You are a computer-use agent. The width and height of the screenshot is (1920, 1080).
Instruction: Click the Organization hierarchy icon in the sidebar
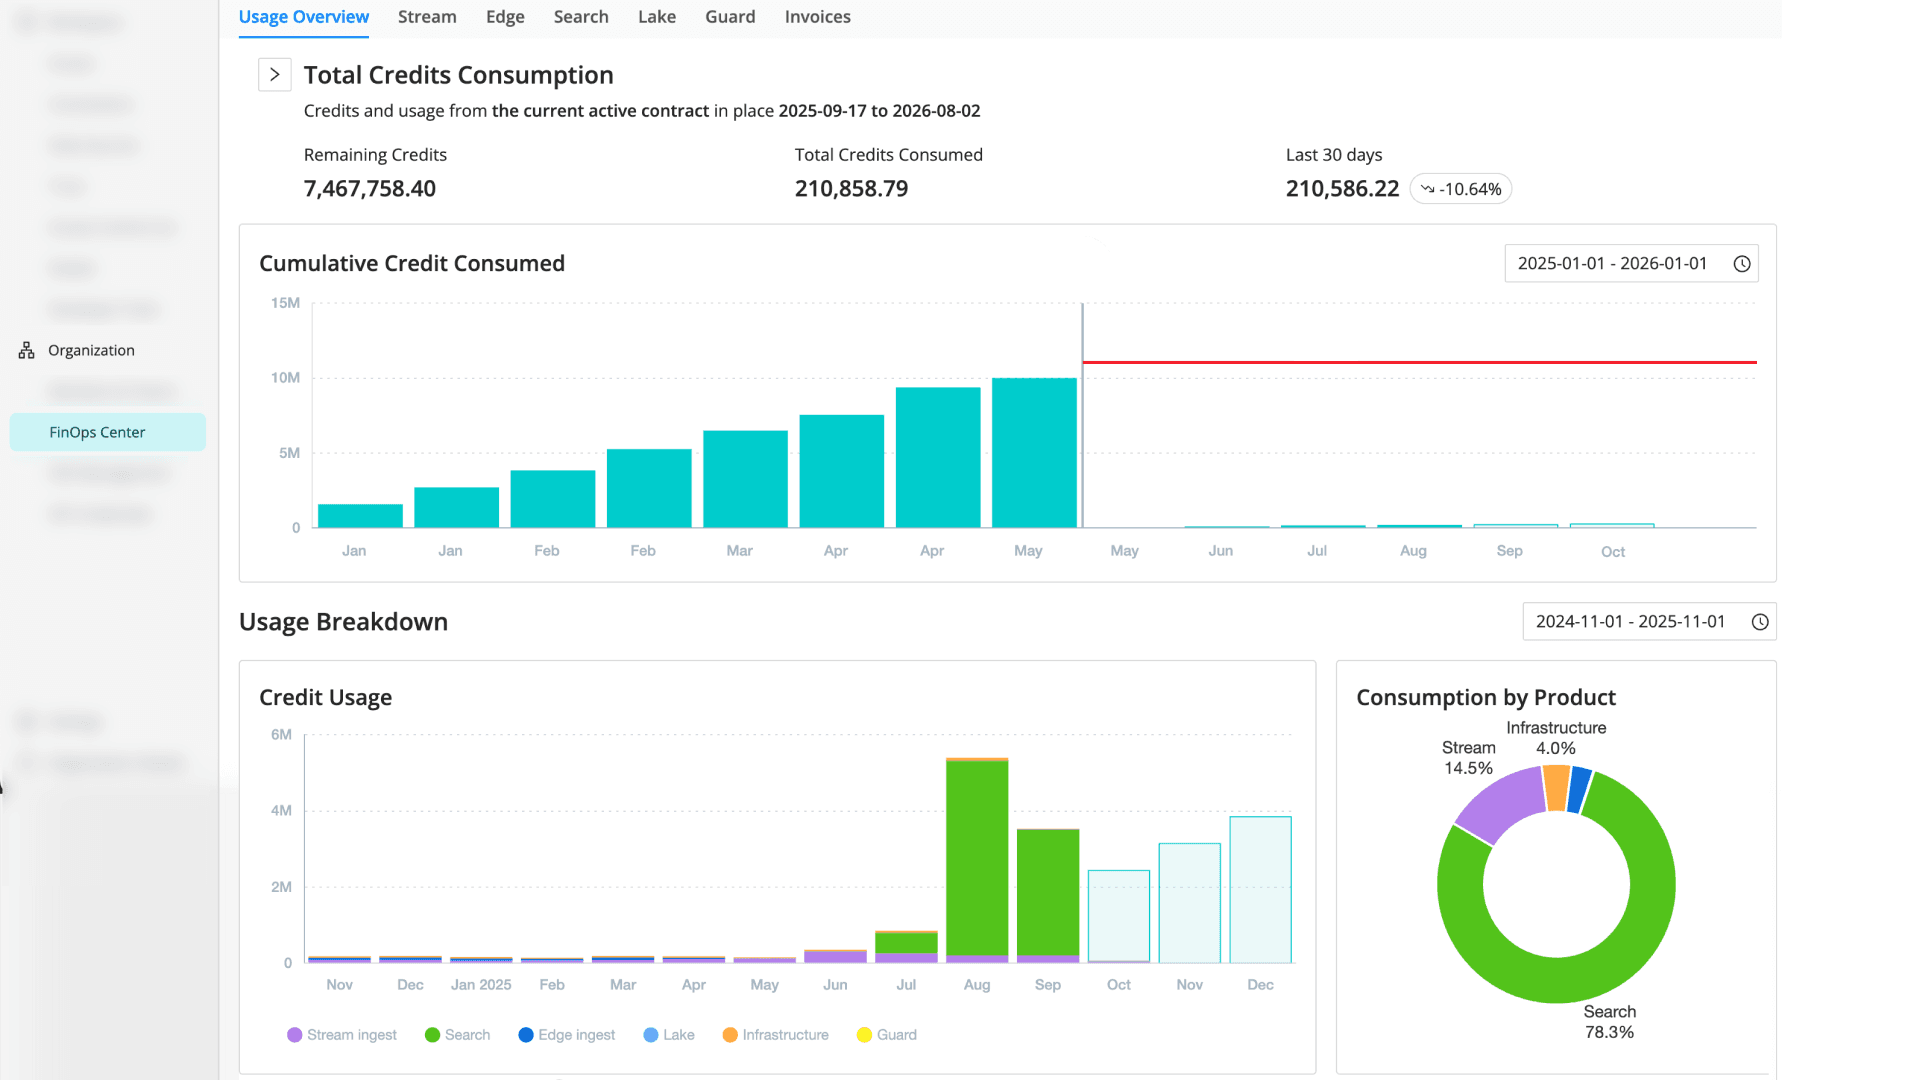click(x=25, y=349)
